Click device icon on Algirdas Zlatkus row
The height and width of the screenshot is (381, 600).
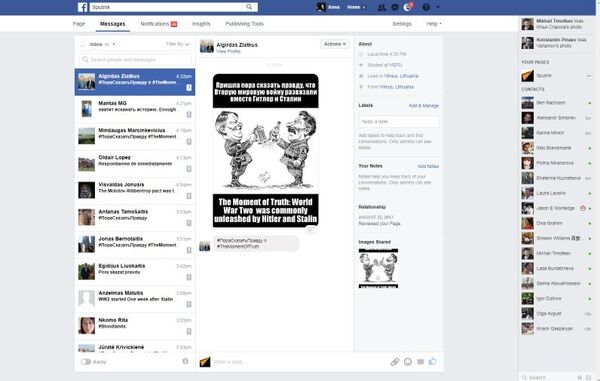189,88
